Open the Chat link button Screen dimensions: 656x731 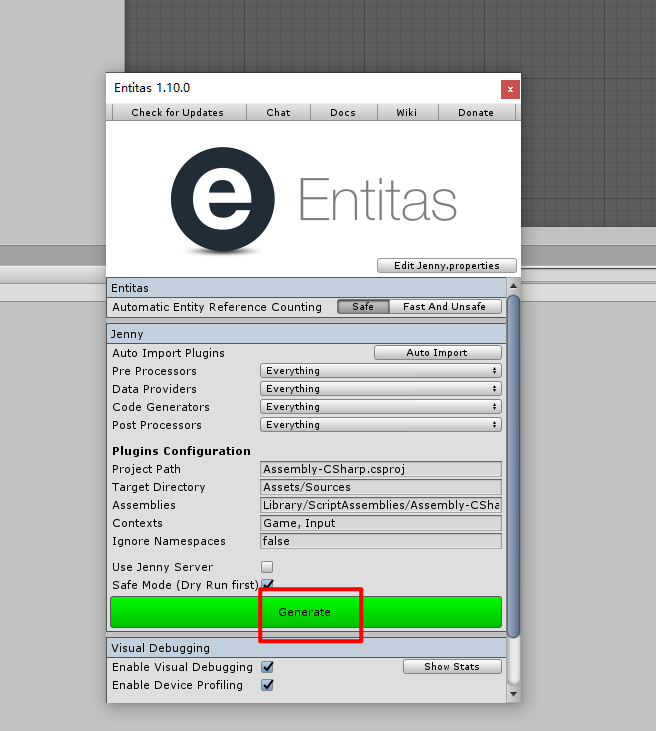(278, 112)
